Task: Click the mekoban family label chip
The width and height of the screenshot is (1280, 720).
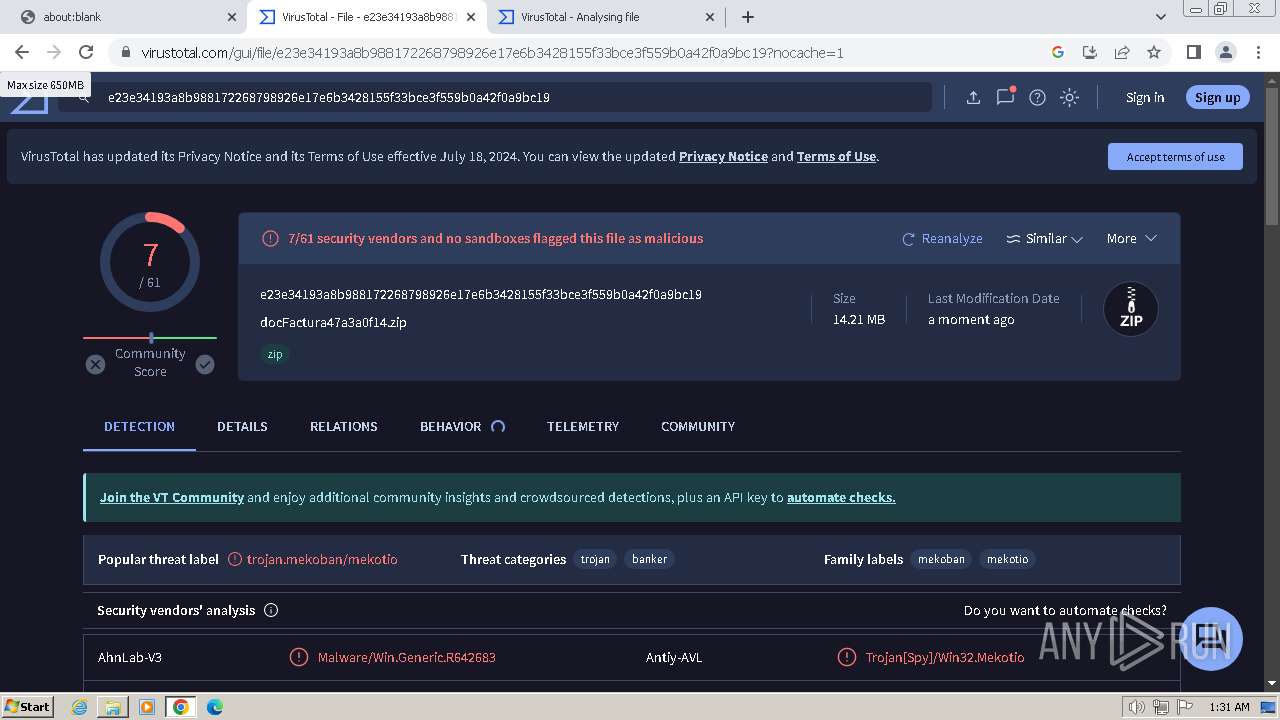Action: tap(941, 559)
